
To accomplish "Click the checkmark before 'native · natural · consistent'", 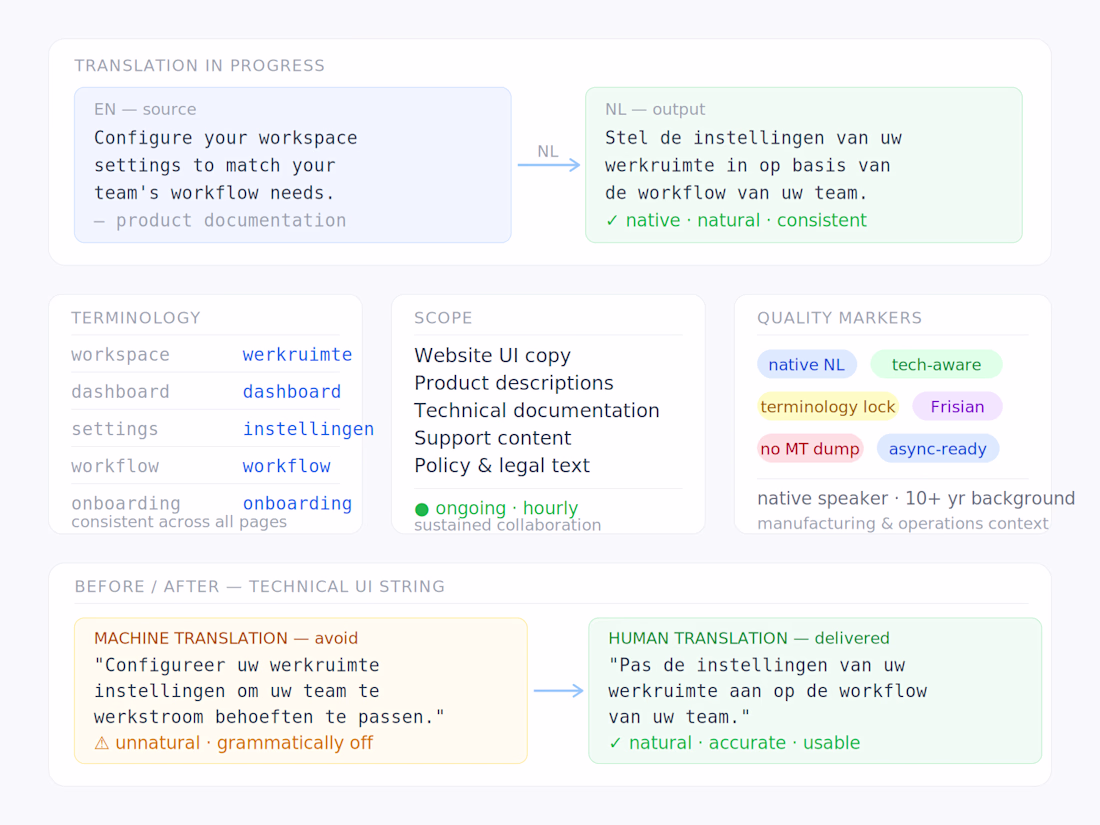I will pyautogui.click(x=612, y=220).
